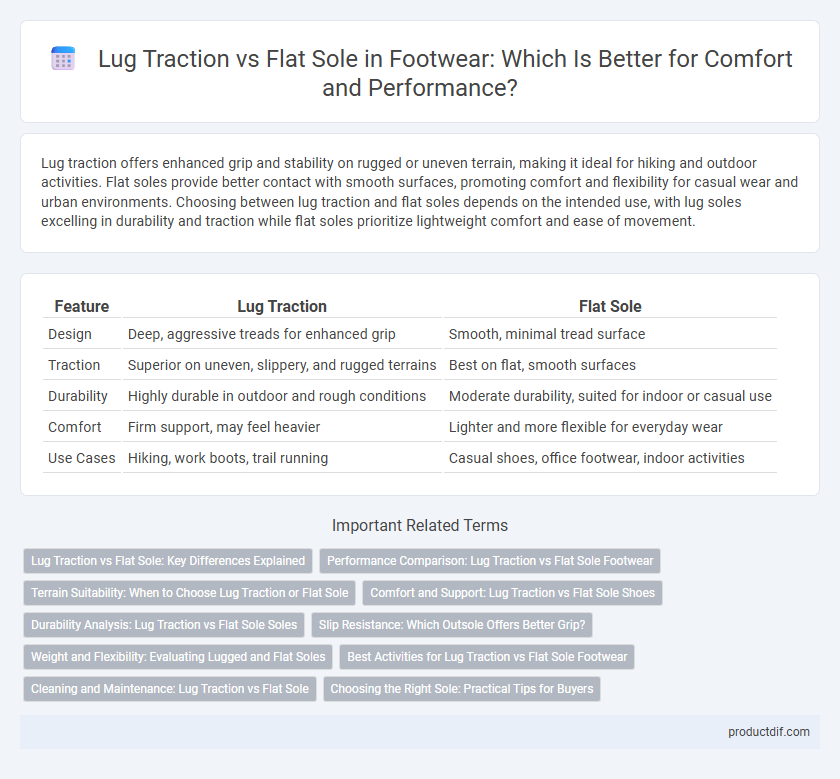Click the 'Feature' column header

[82, 306]
